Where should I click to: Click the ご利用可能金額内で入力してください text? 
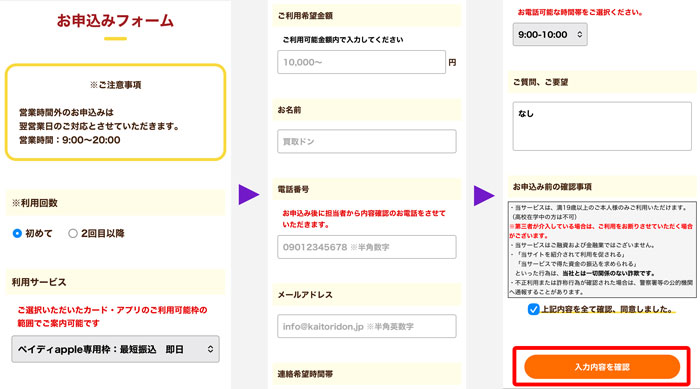coord(343,40)
